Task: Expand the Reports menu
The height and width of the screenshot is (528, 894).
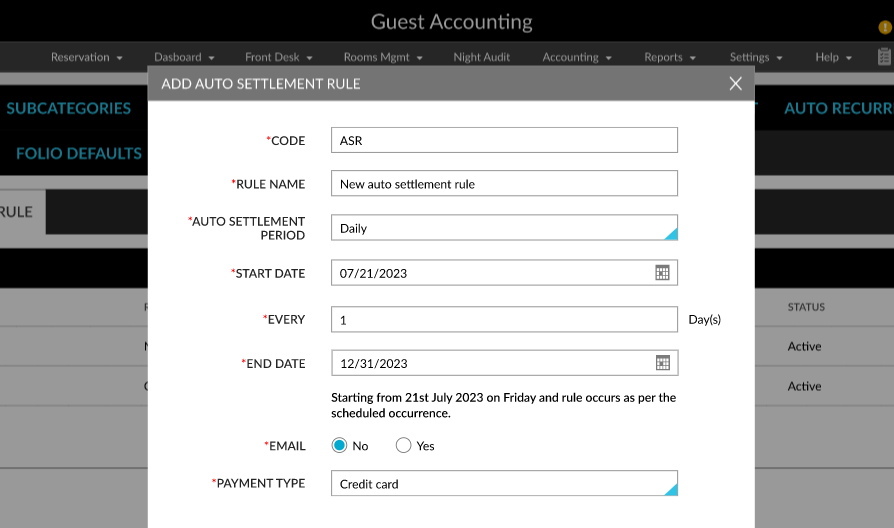Action: coord(670,57)
